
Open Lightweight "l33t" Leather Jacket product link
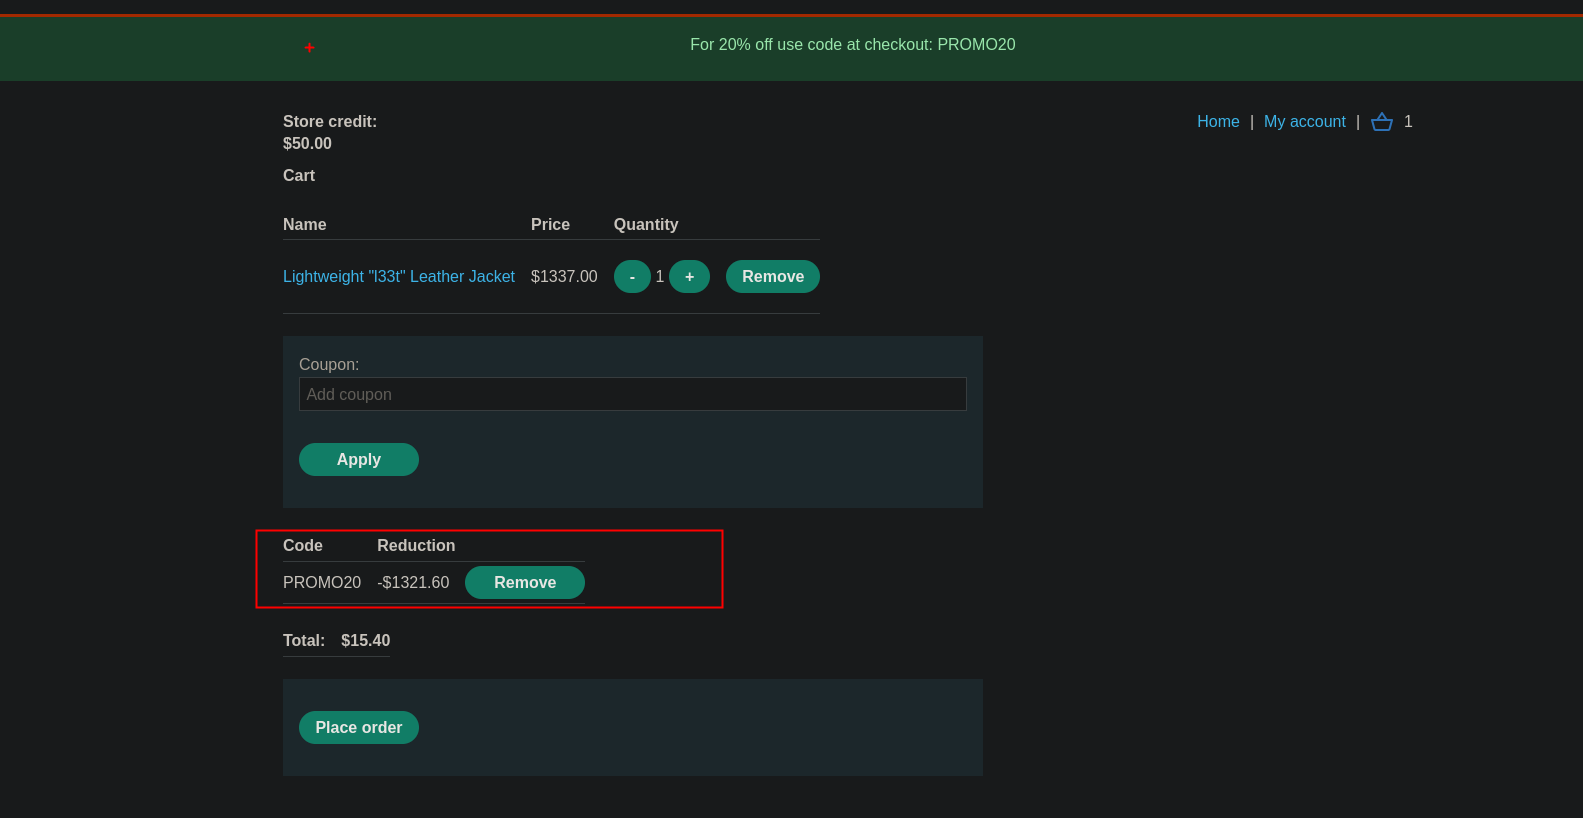[x=398, y=277]
